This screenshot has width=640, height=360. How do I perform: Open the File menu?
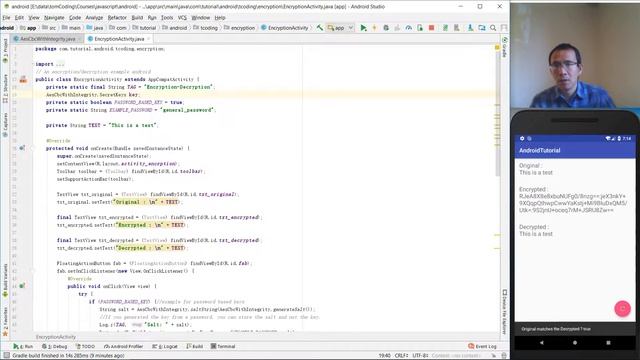tap(6, 18)
